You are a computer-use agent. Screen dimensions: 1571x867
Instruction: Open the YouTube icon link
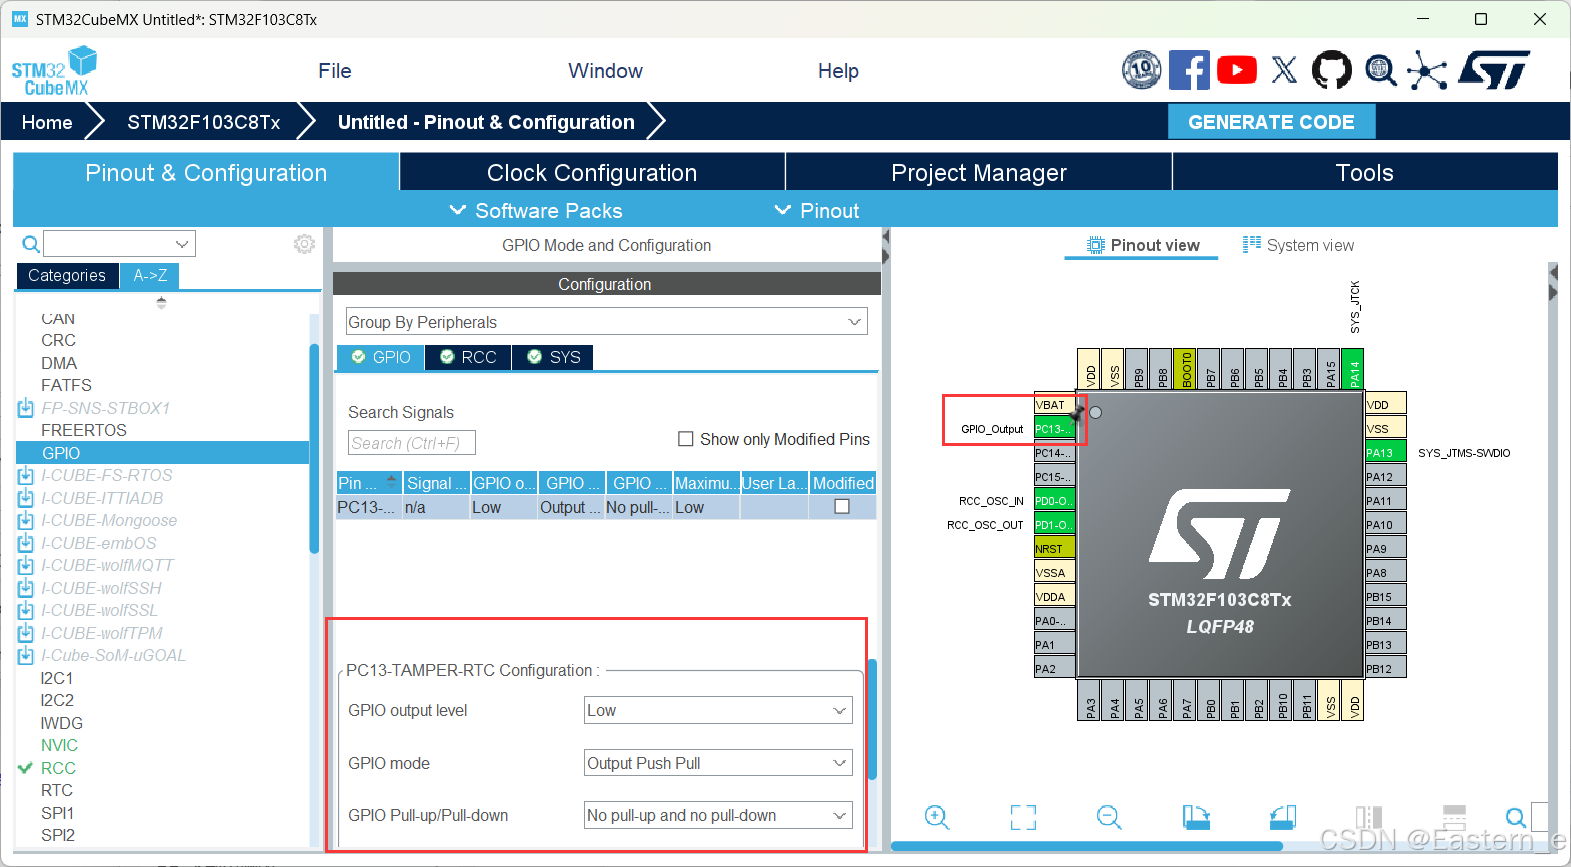[1237, 70]
